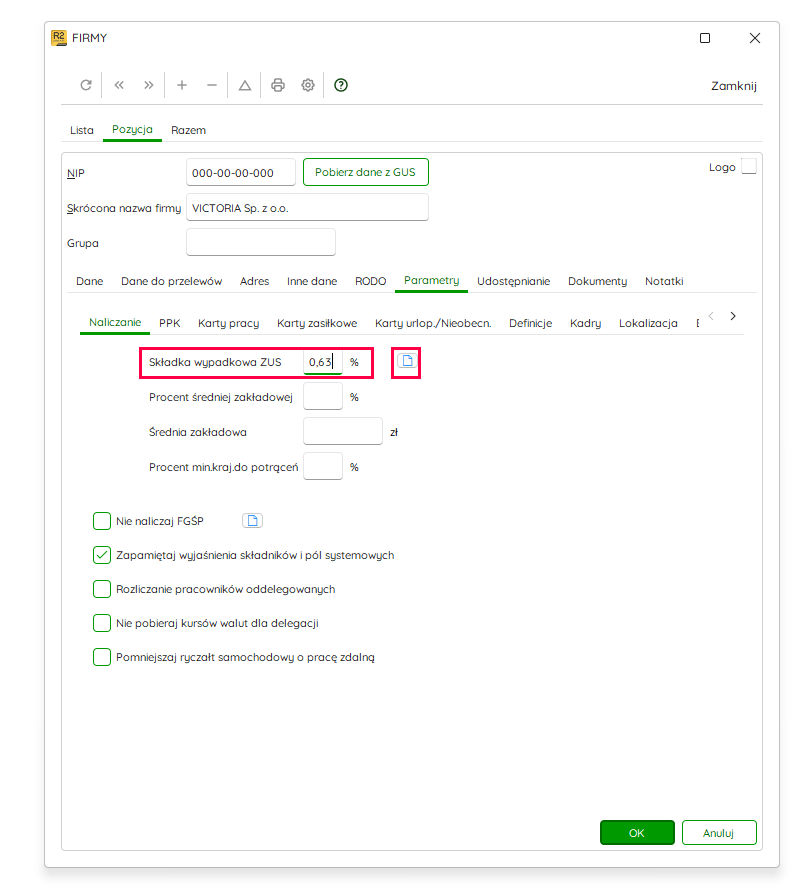Open help with question mark icon
The image size is (795, 888).
click(x=341, y=85)
